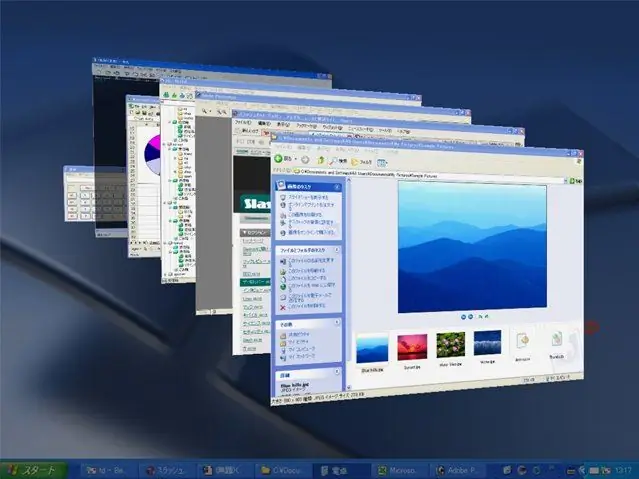Switch to the Microso.. taskbar button
Image resolution: width=639 pixels, height=479 pixels.
398,471
